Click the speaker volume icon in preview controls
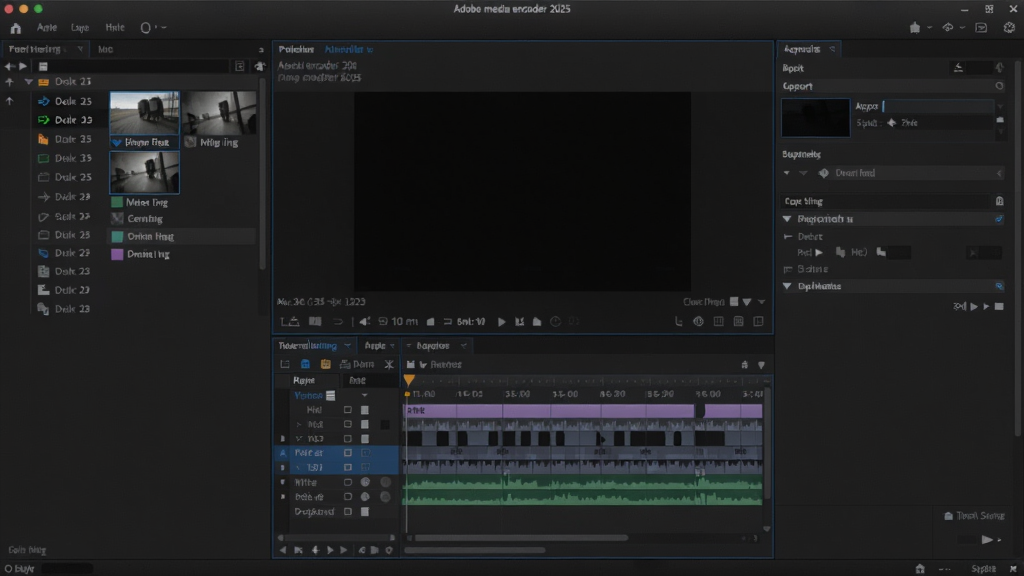This screenshot has height=576, width=1024. point(365,321)
